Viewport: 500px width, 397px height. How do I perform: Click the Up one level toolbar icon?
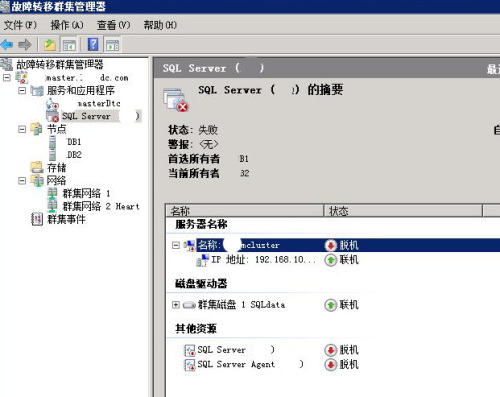pos(50,44)
